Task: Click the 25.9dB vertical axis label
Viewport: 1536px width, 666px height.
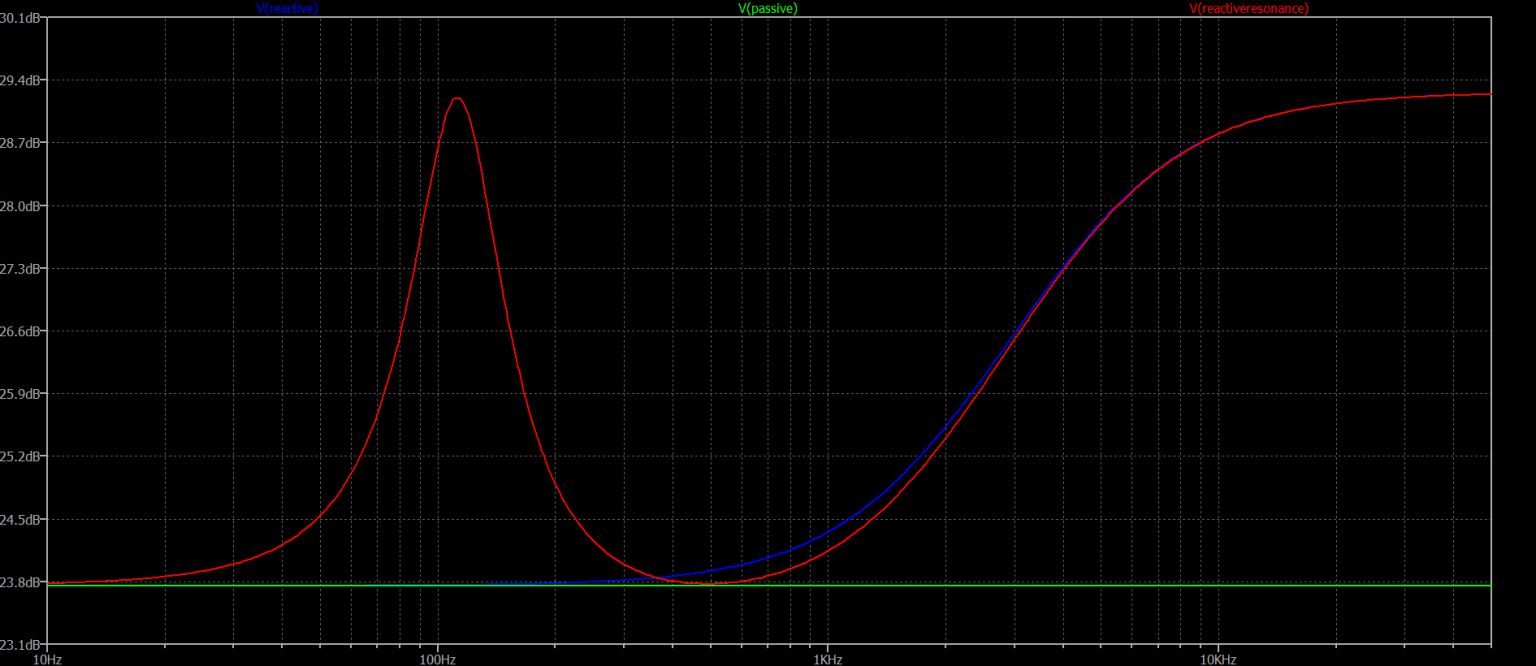Action: click(22, 394)
